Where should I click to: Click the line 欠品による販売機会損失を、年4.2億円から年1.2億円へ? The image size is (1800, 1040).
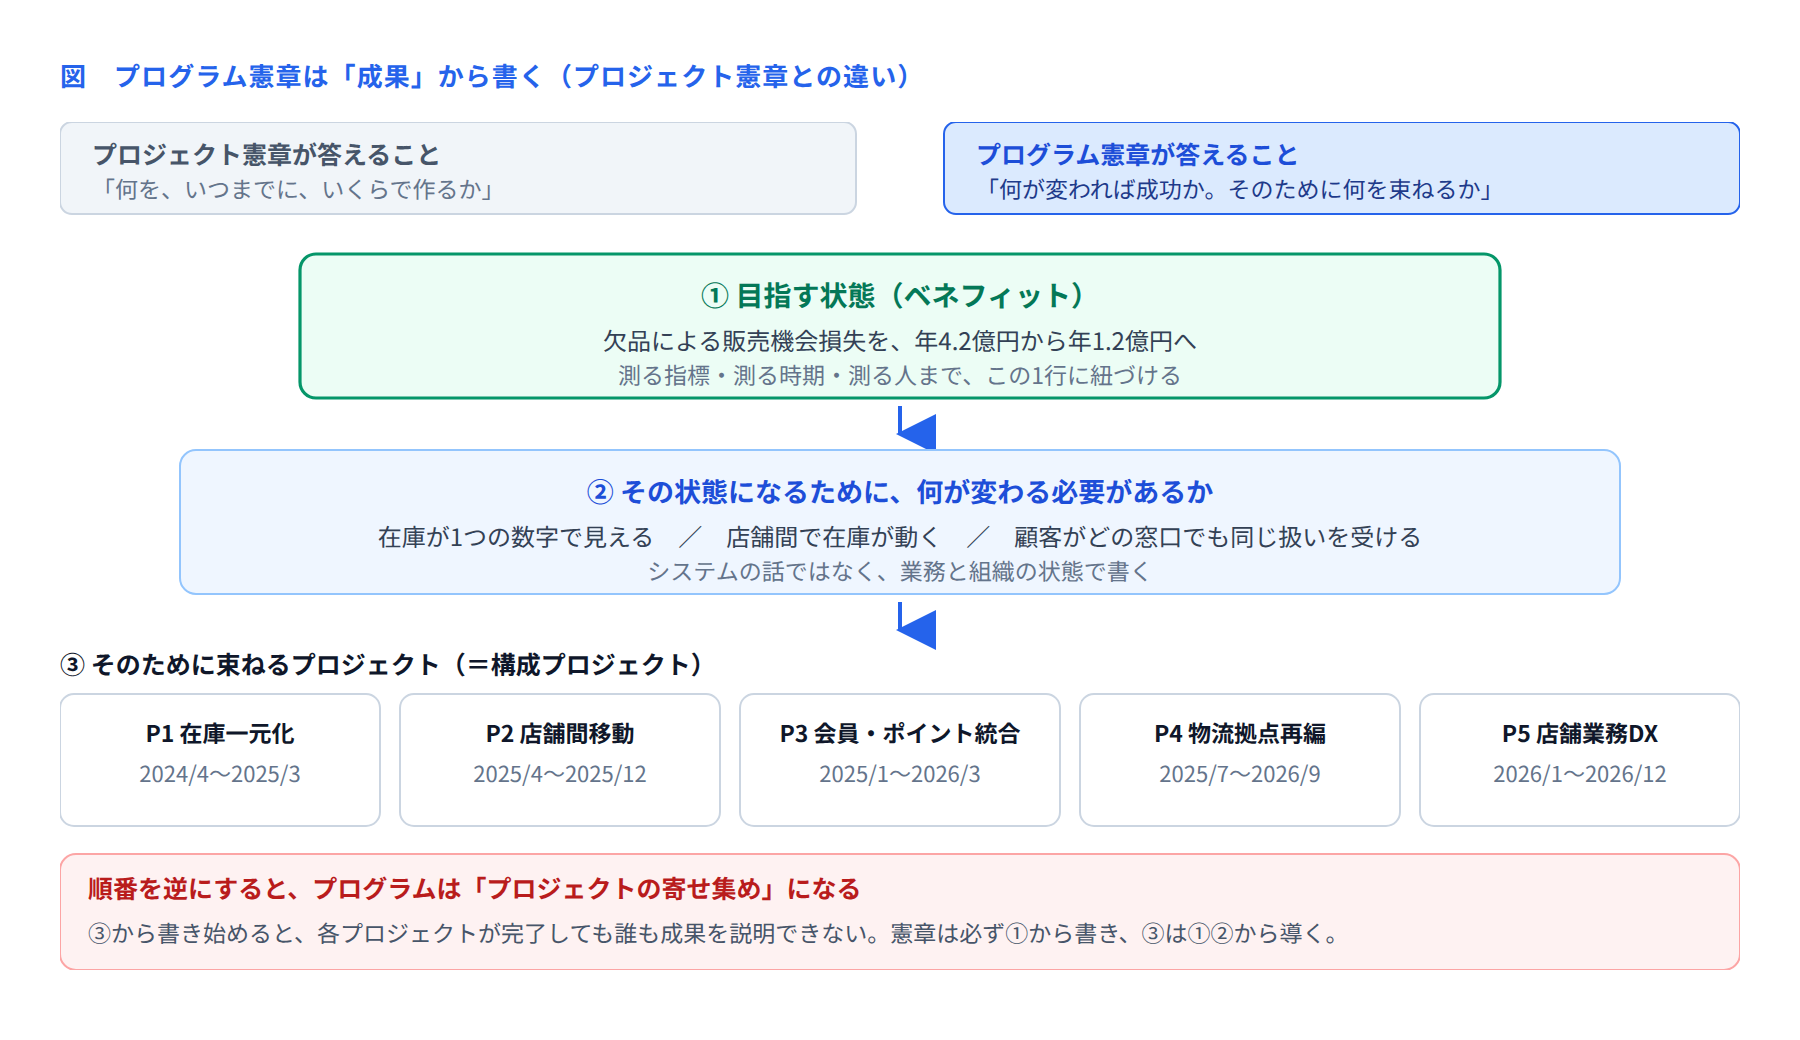[899, 342]
